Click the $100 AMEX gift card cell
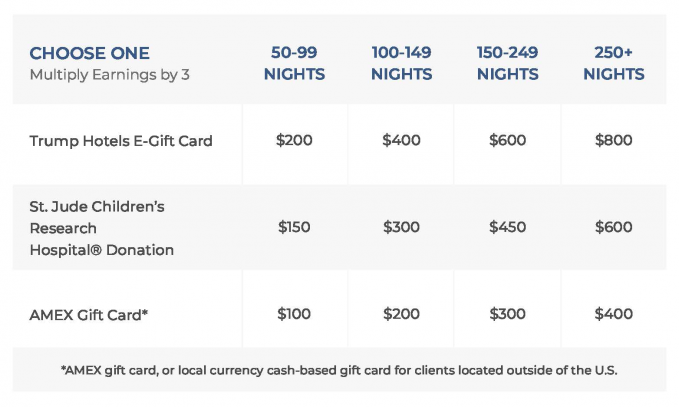Image resolution: width=679 pixels, height=407 pixels. [x=294, y=314]
